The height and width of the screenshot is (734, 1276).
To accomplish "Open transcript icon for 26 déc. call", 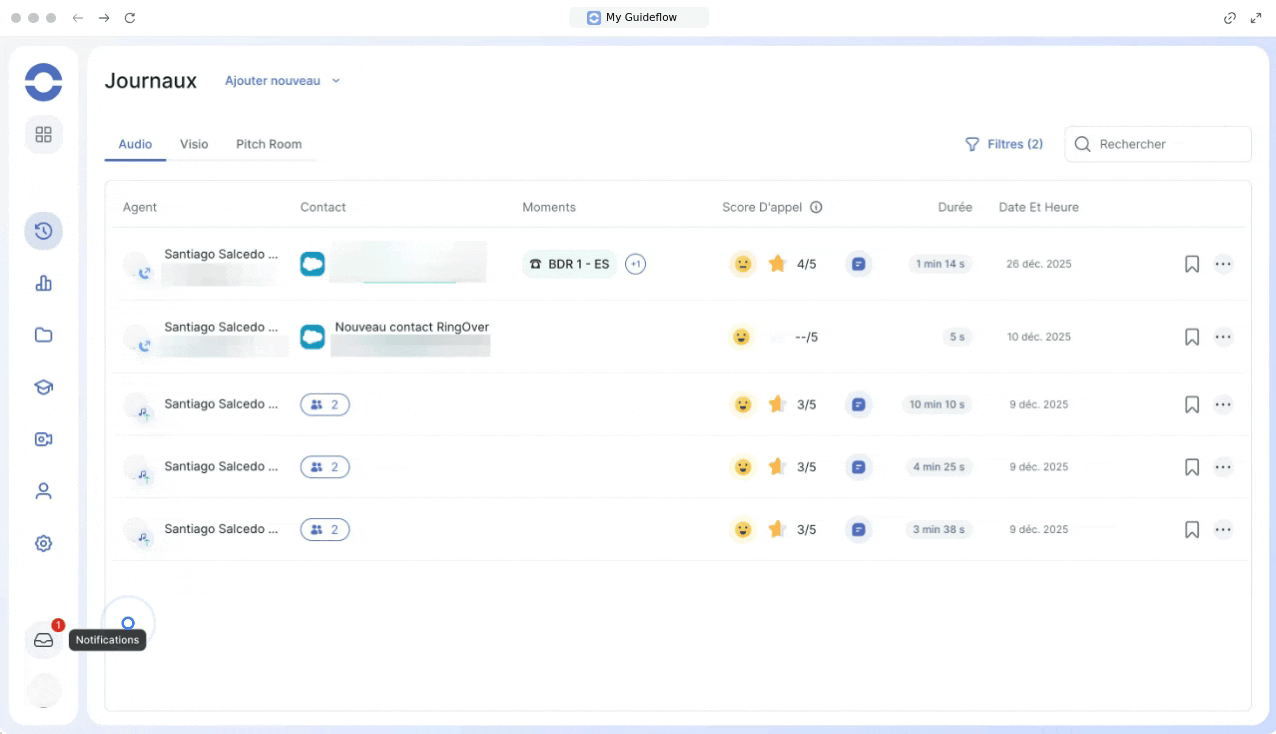I will (x=858, y=264).
